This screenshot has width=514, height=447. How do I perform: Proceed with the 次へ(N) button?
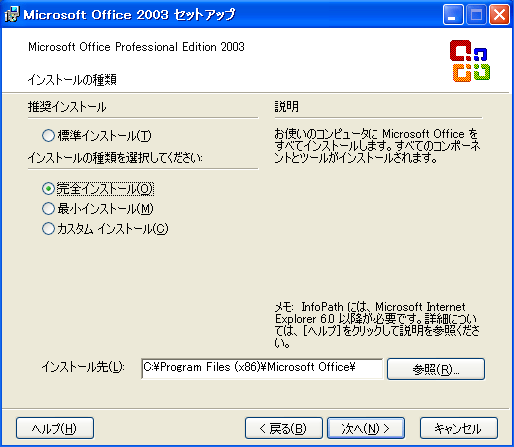[x=366, y=428]
